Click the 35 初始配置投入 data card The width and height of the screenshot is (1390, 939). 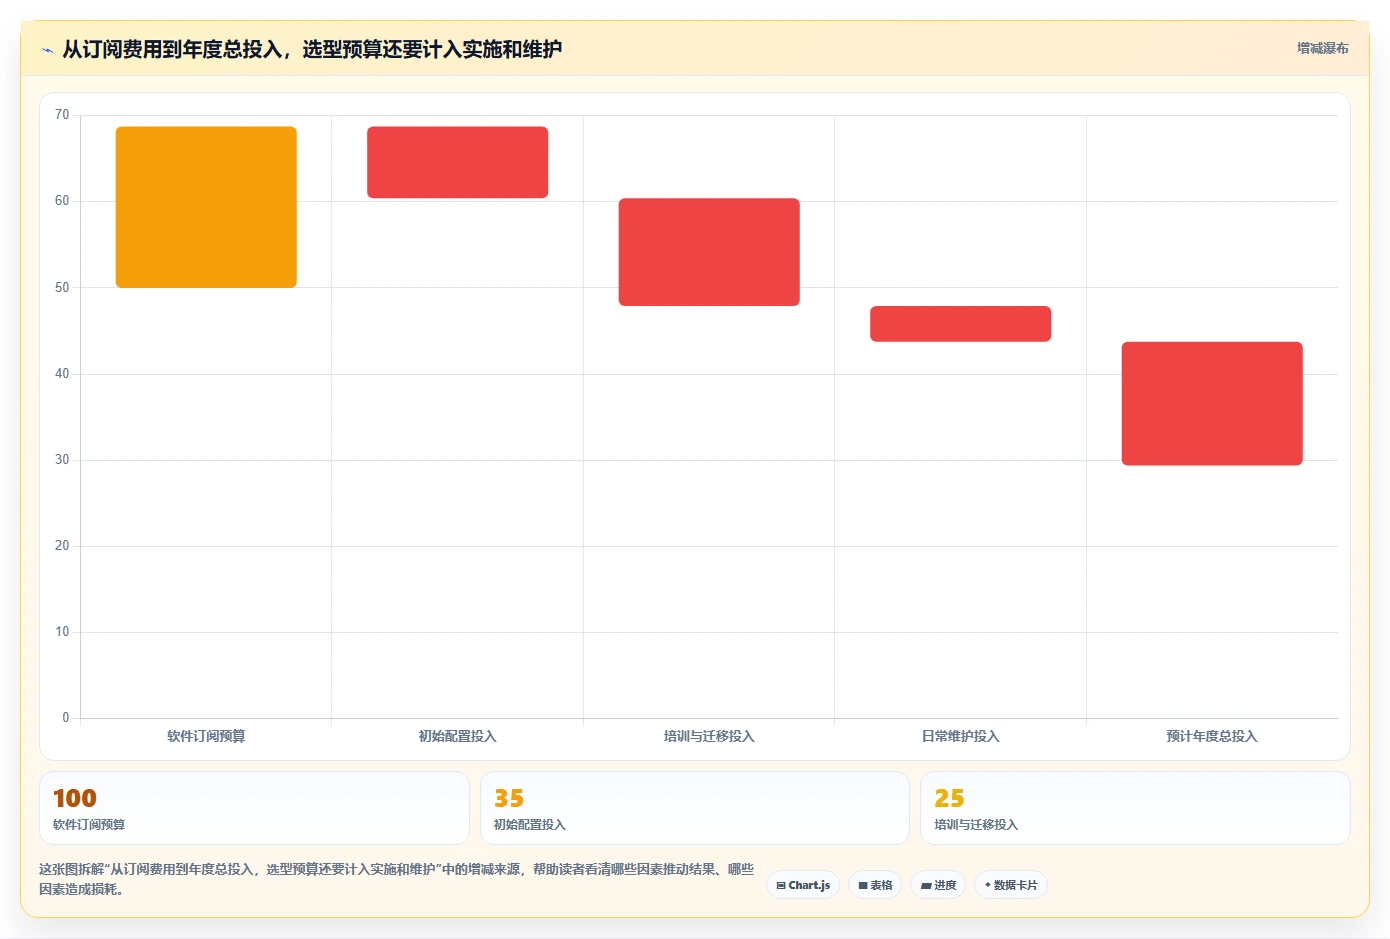point(695,808)
